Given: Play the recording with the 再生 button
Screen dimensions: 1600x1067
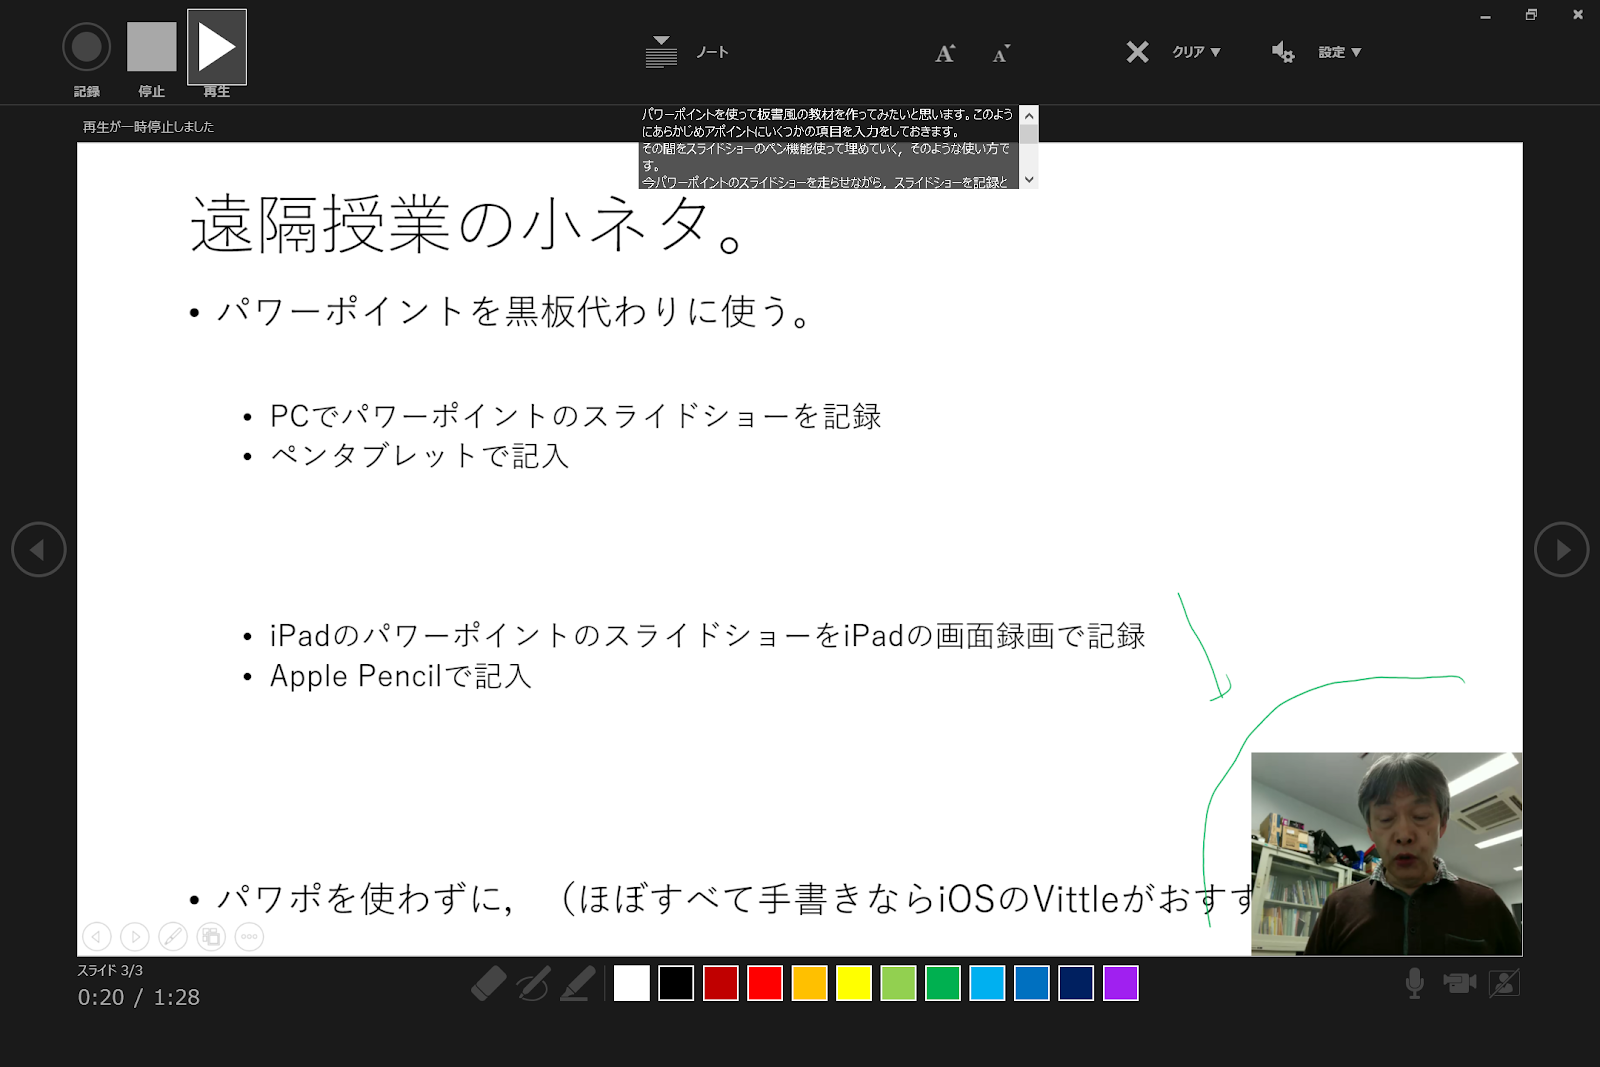Looking at the screenshot, I should [217, 48].
